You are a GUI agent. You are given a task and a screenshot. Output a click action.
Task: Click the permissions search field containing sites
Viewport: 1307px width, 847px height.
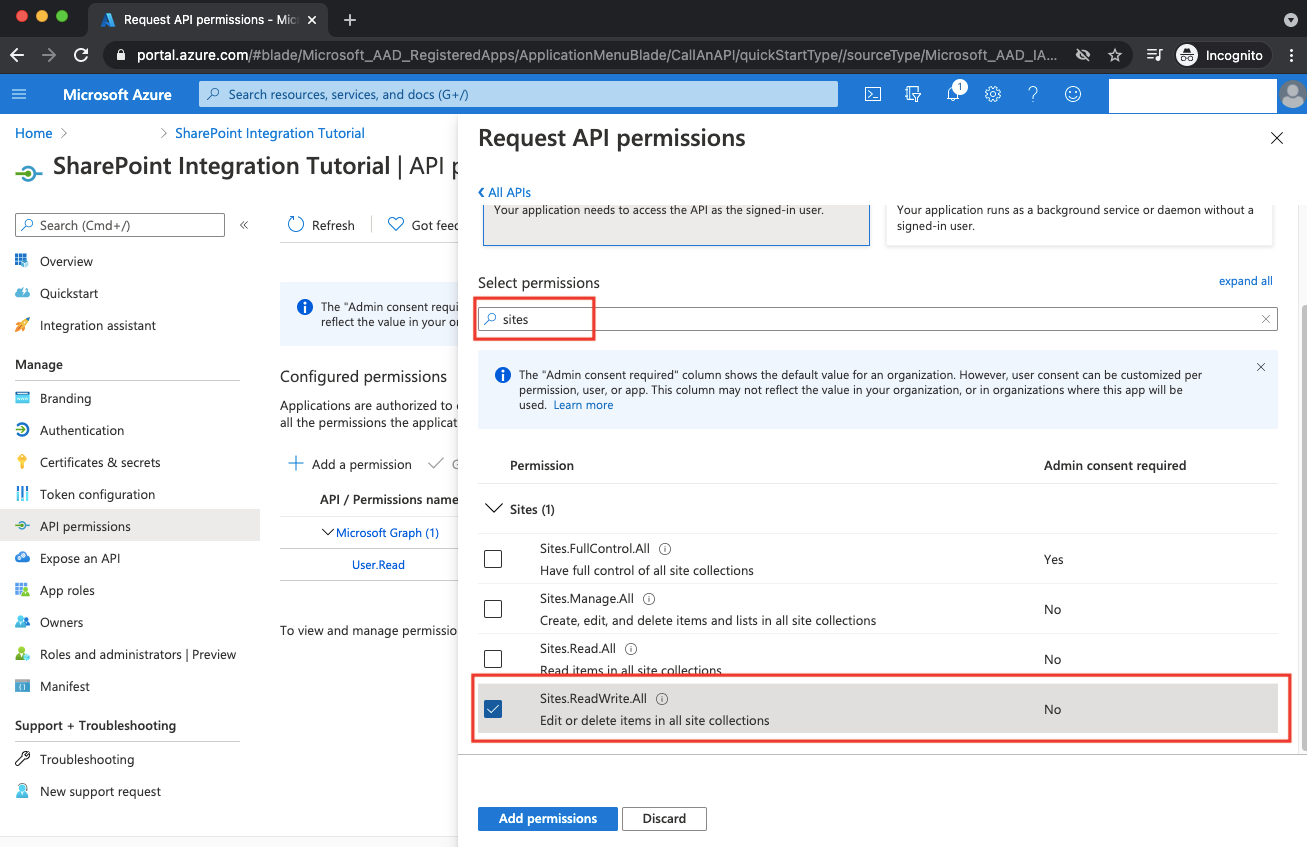pyautogui.click(x=878, y=319)
